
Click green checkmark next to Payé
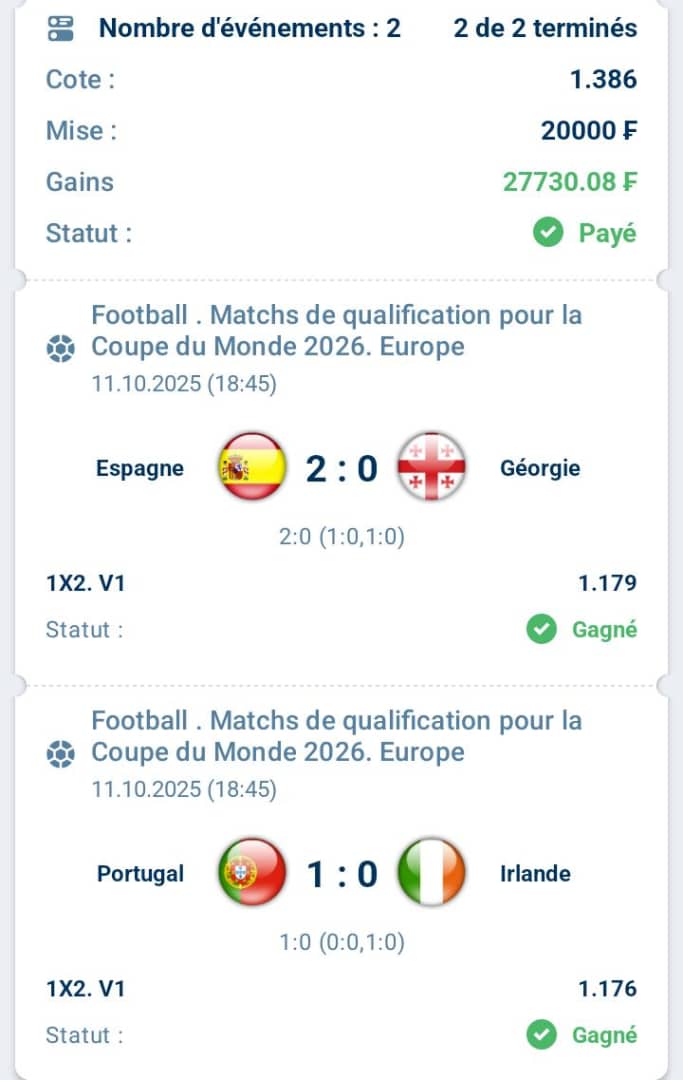point(547,234)
